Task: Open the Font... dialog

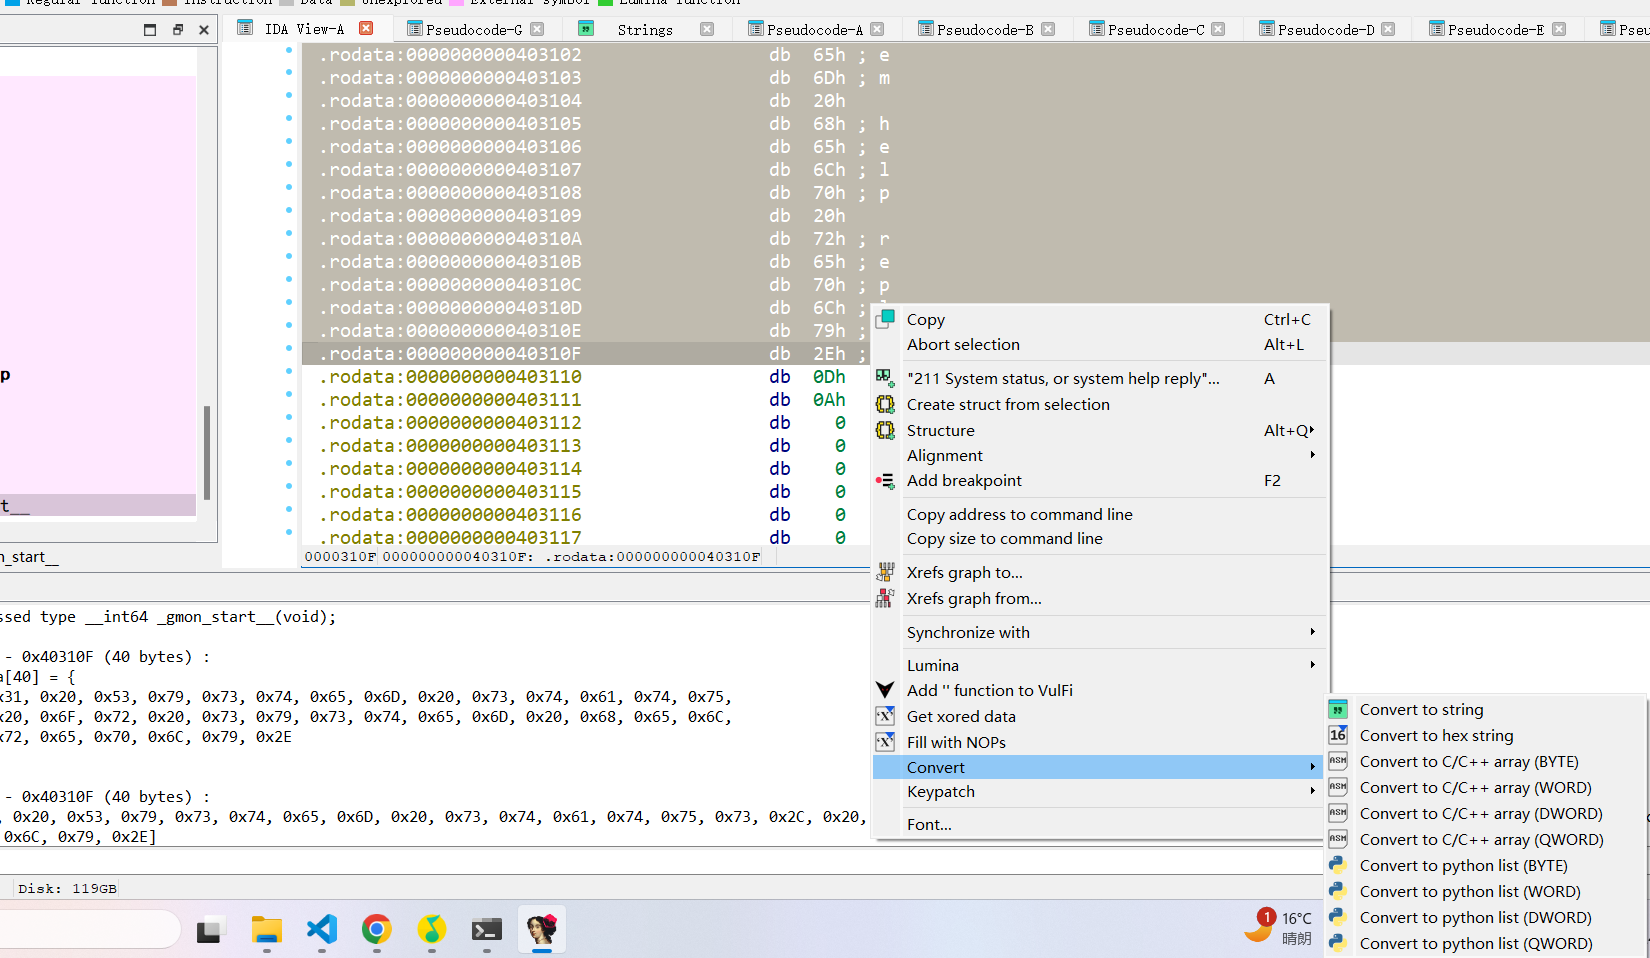Action: 1100,824
